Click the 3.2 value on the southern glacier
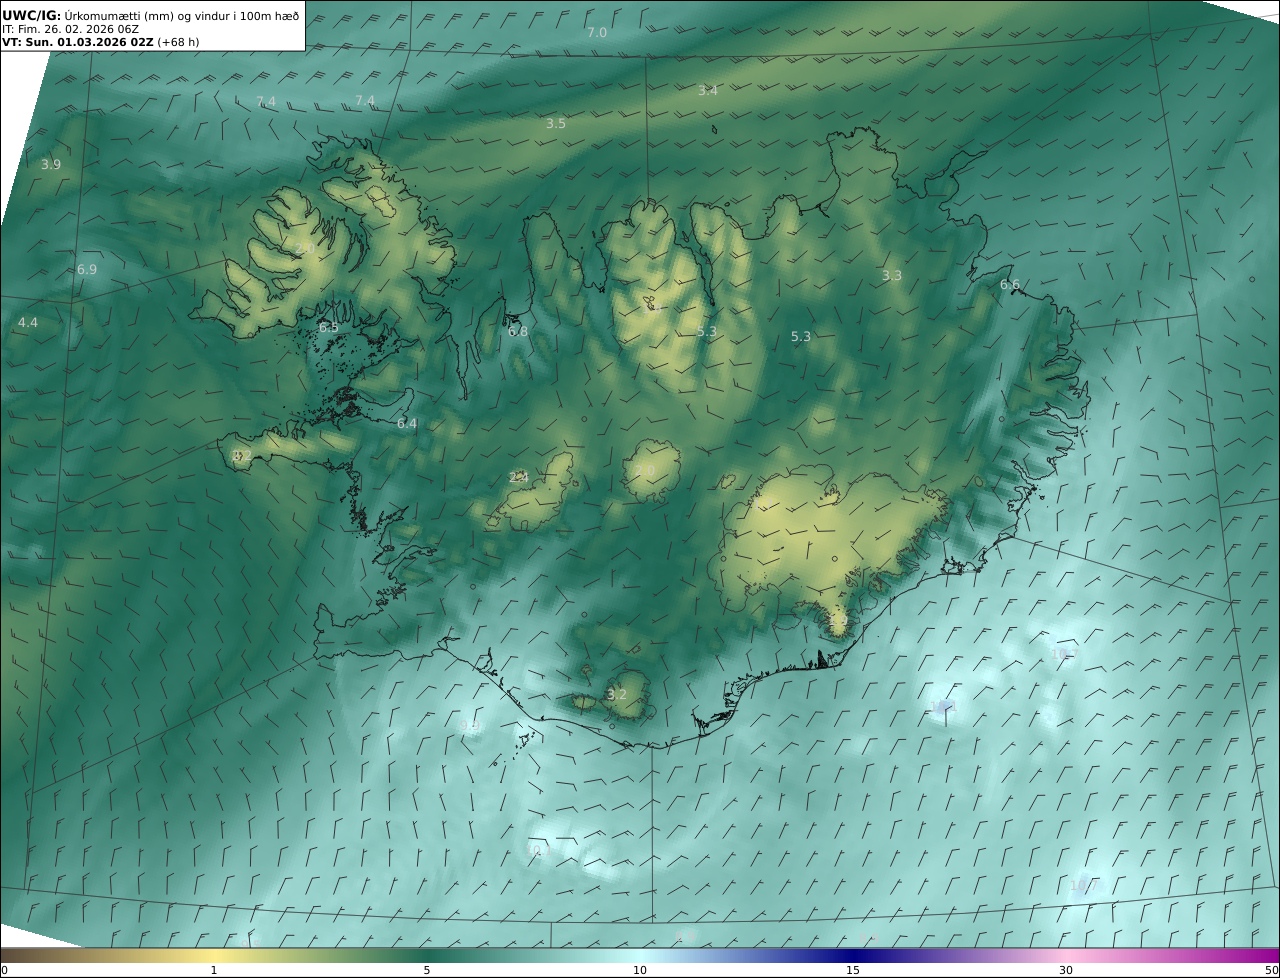The height and width of the screenshot is (978, 1280). (x=617, y=695)
